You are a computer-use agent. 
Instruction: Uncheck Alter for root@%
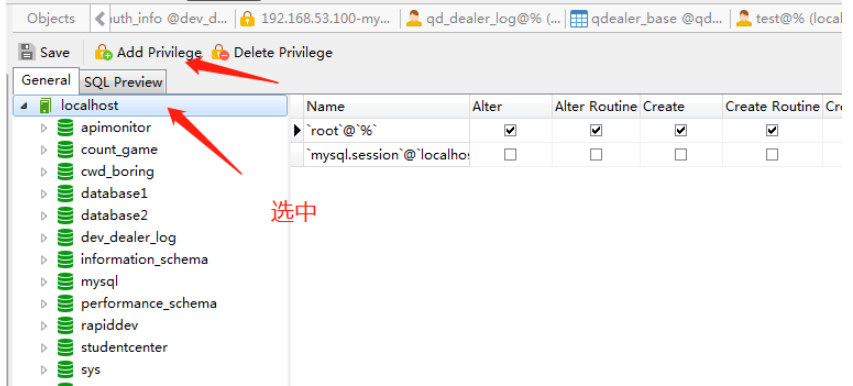tap(510, 130)
